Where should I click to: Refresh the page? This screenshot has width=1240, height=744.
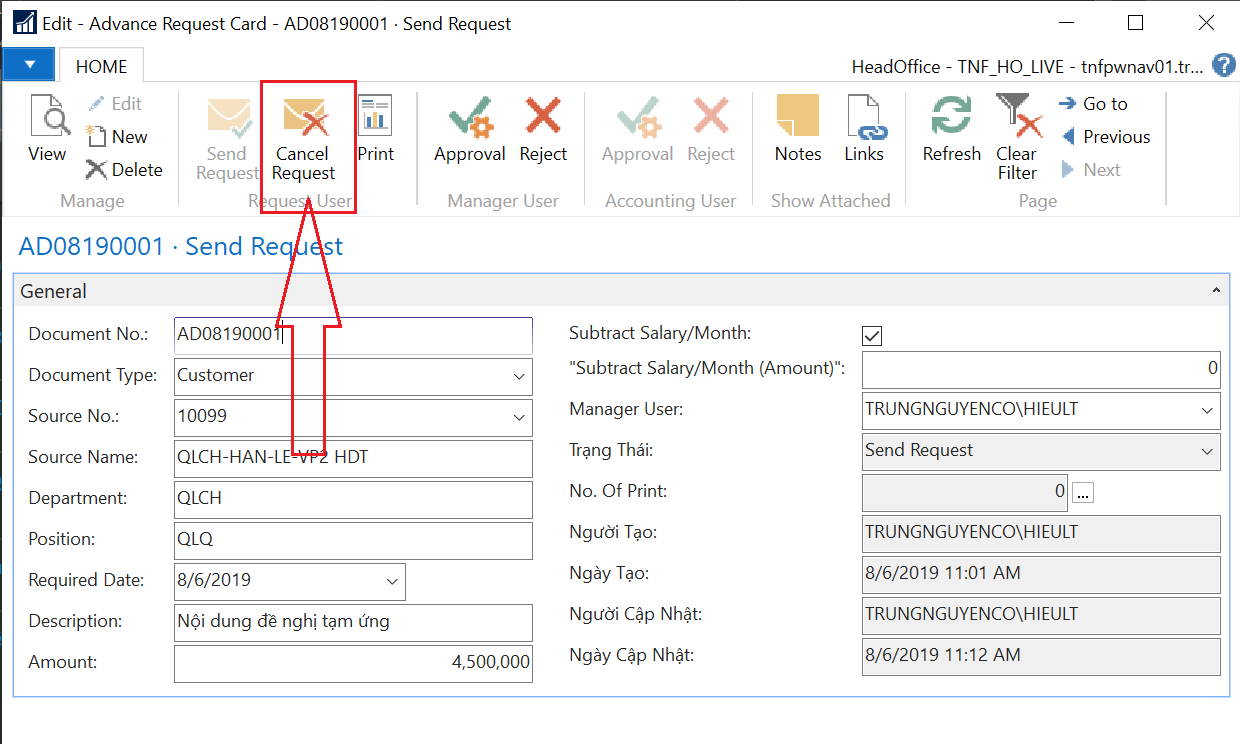pyautogui.click(x=952, y=129)
